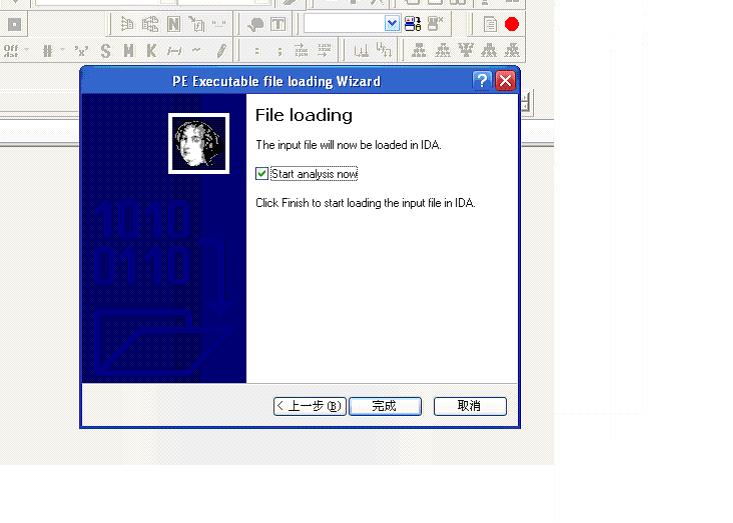The height and width of the screenshot is (523, 733).
Task: Tick the Start analysis now checkbox
Action: tap(262, 173)
